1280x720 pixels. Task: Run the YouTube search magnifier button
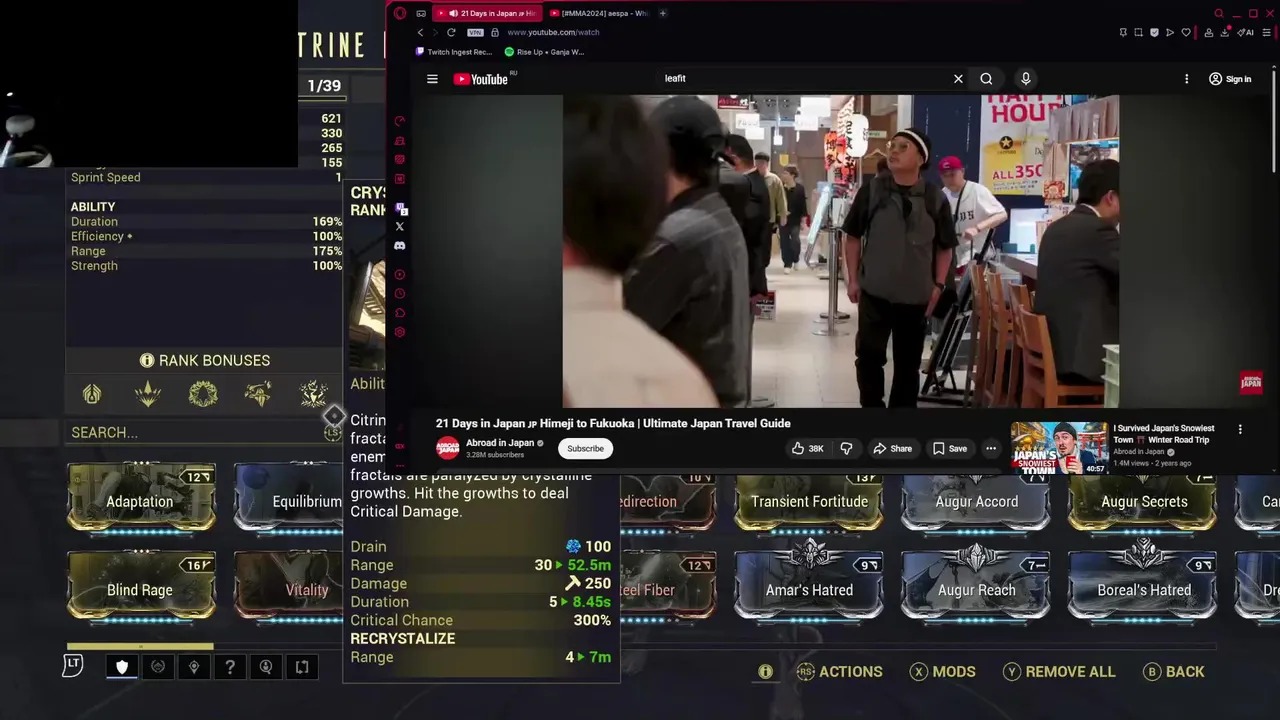coord(986,79)
